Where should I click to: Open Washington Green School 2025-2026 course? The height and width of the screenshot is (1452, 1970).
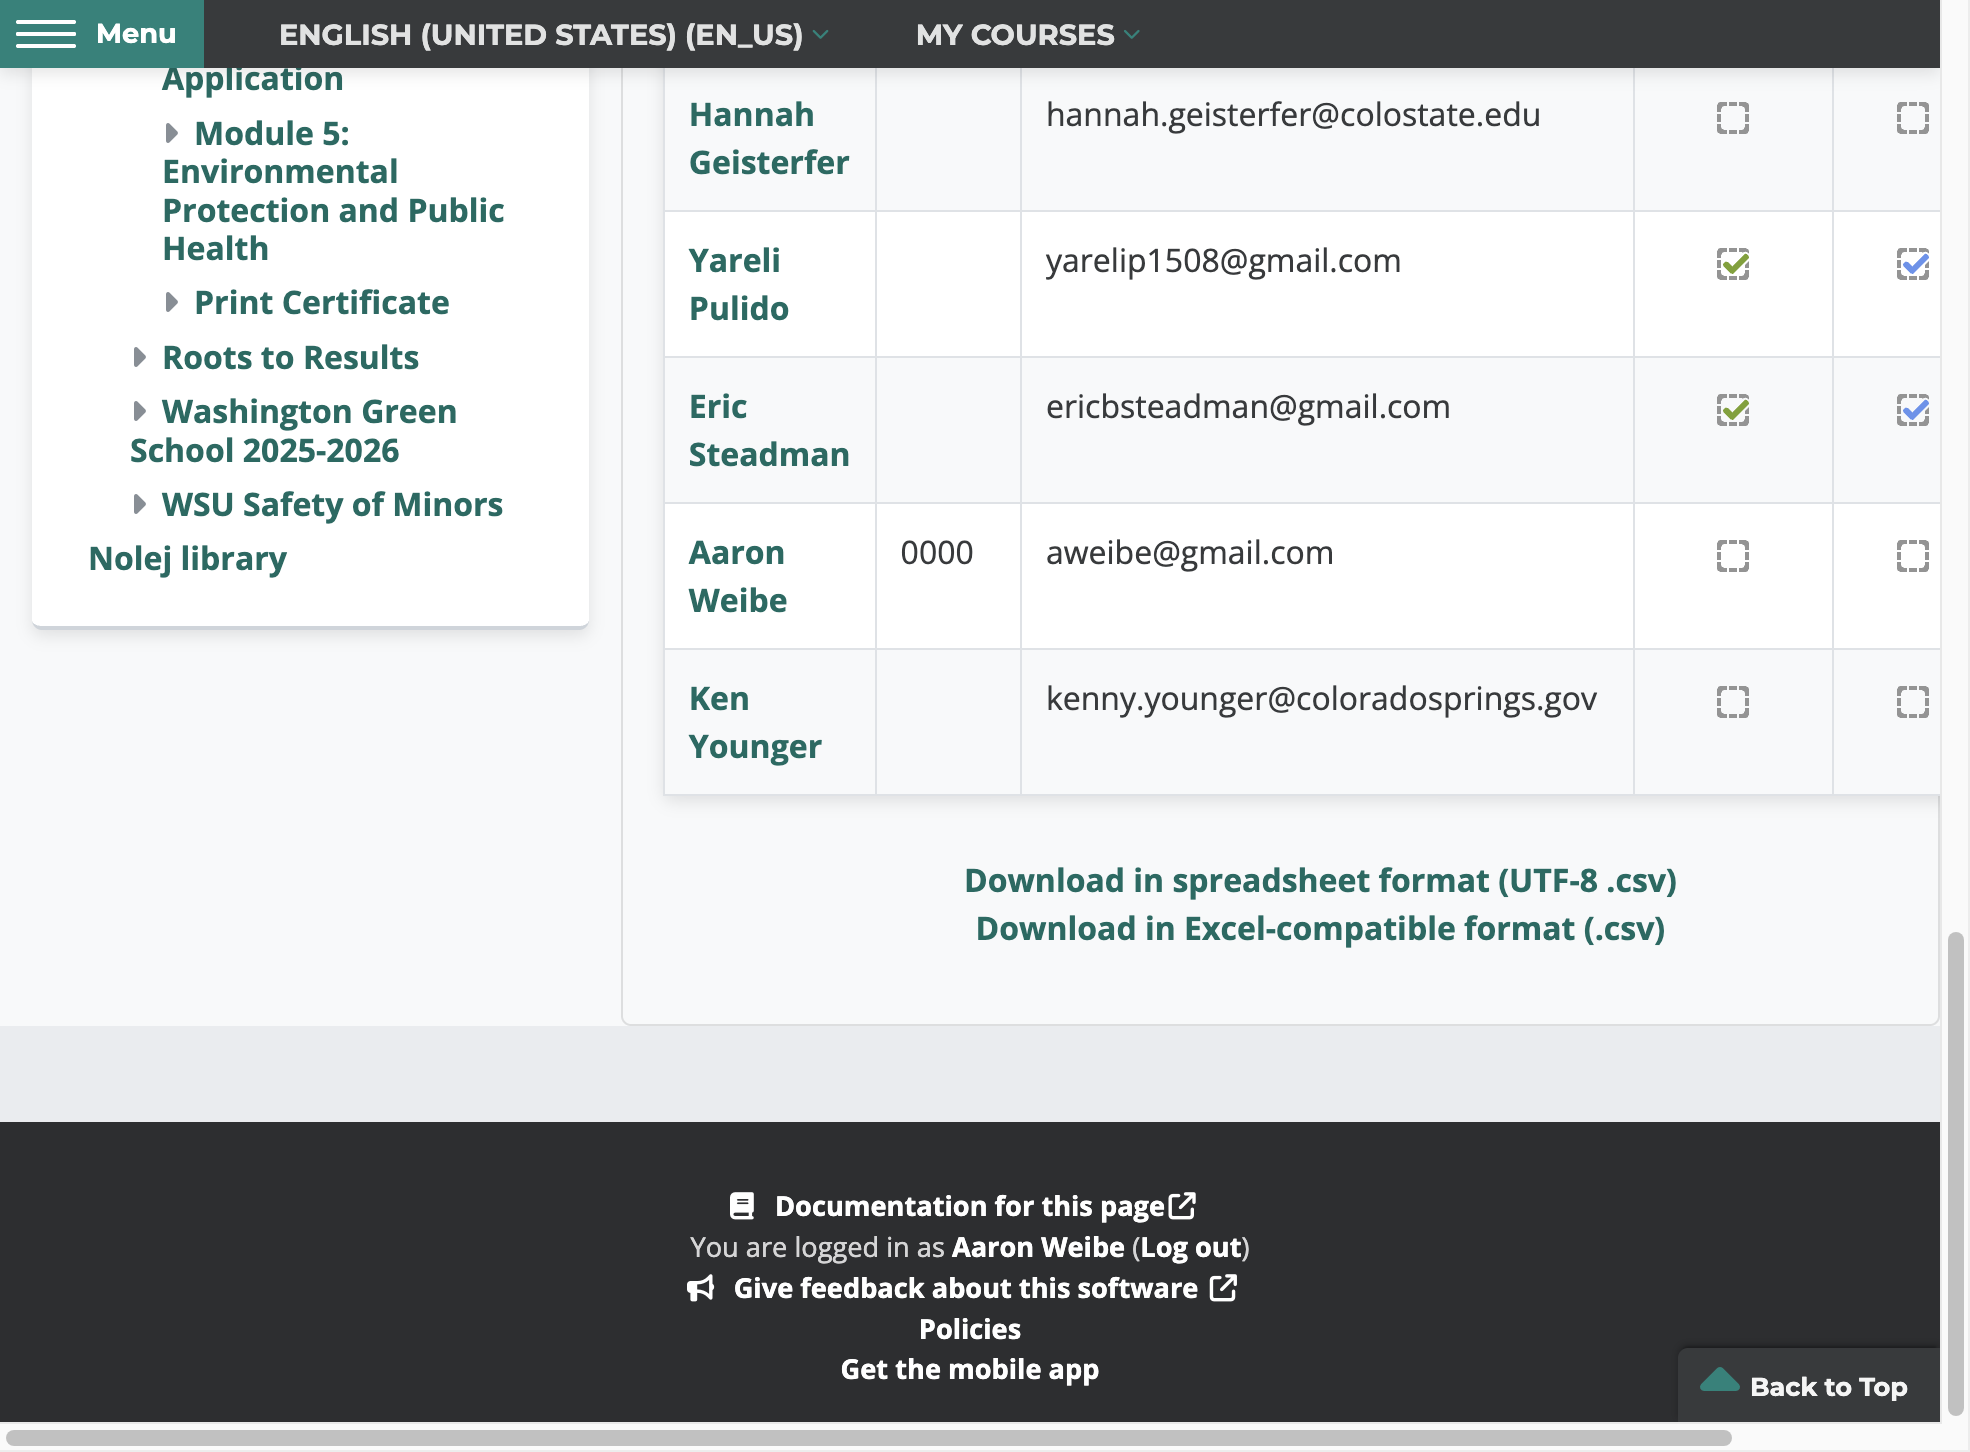pos(294,431)
